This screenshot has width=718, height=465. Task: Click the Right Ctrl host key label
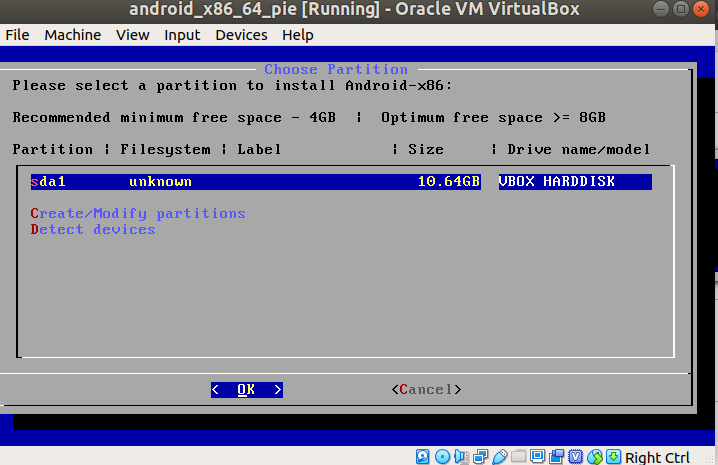[657, 457]
